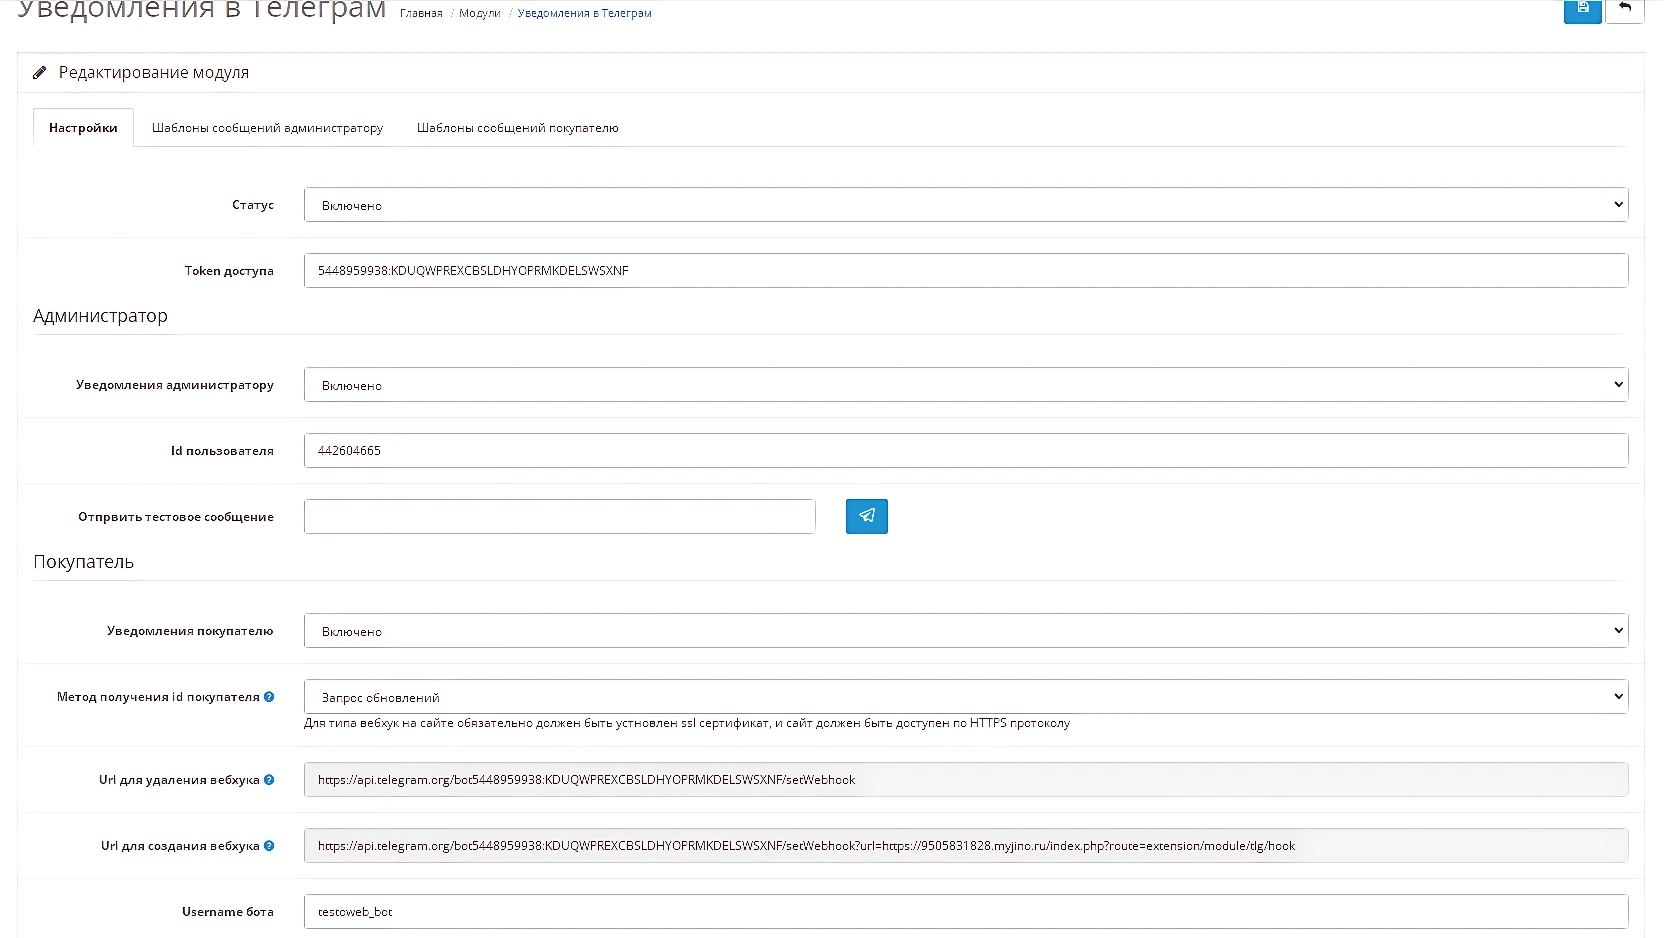
Task: Open Метод получения id покупателя dropdown
Action: [x=966, y=697]
